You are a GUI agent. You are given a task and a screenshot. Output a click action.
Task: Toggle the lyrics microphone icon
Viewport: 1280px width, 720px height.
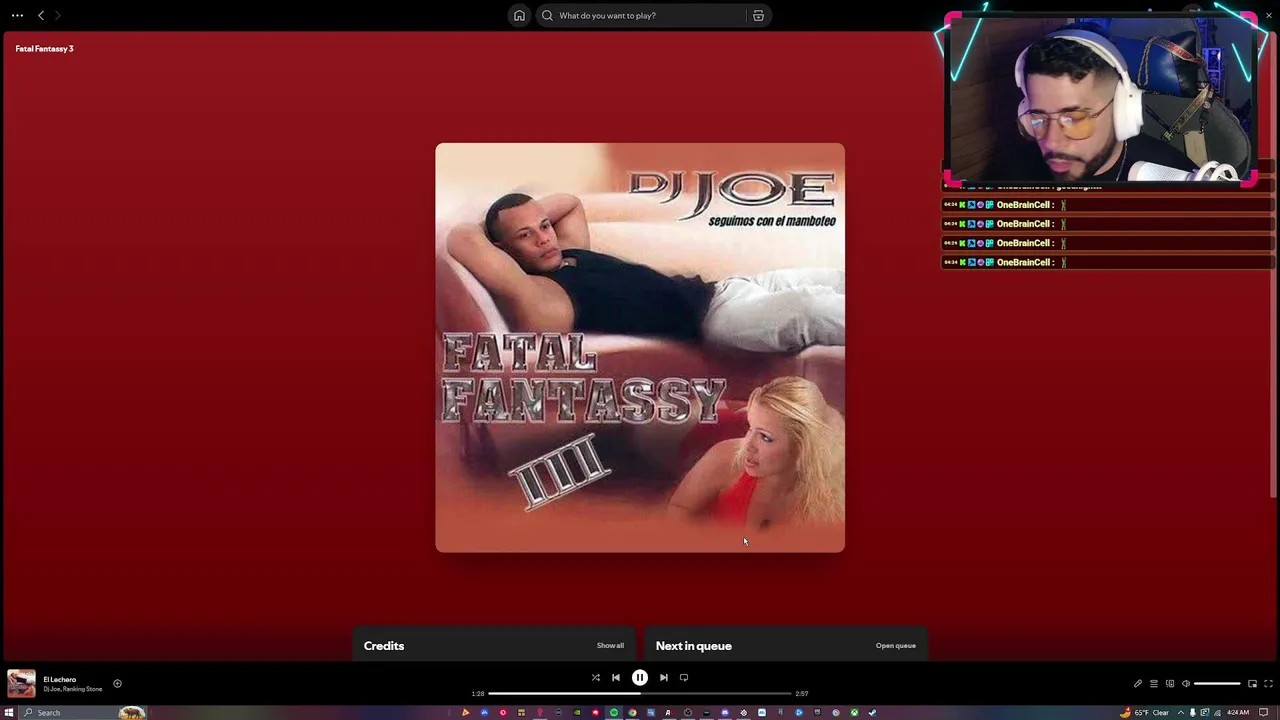click(x=1138, y=684)
